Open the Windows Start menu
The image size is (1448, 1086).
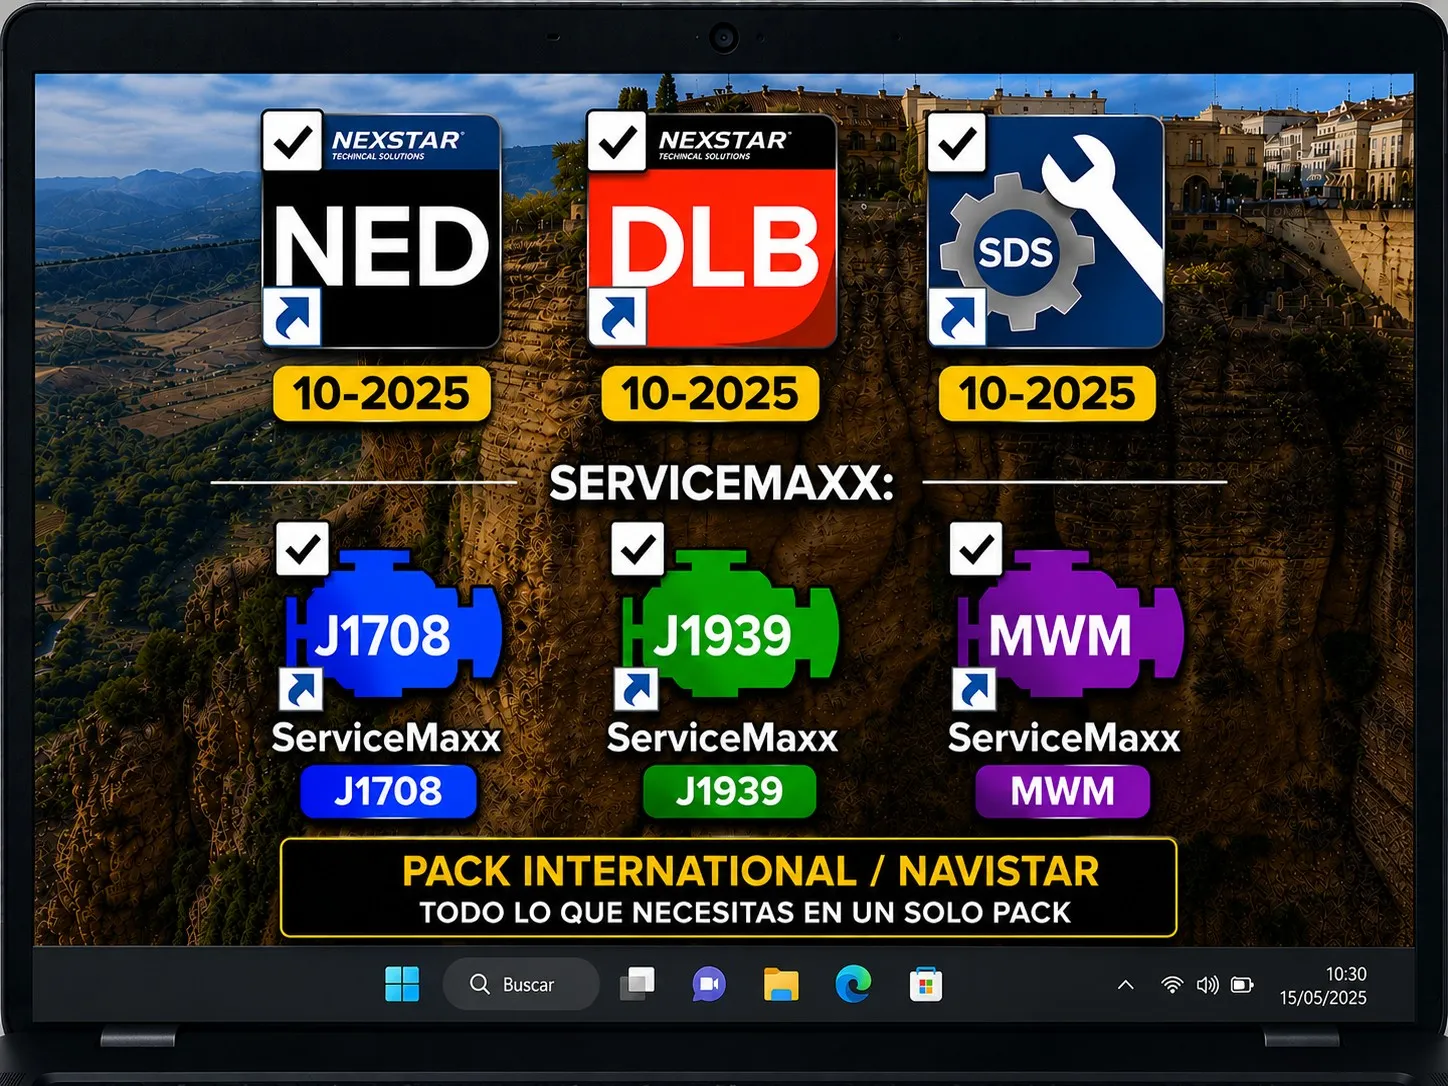tap(402, 984)
